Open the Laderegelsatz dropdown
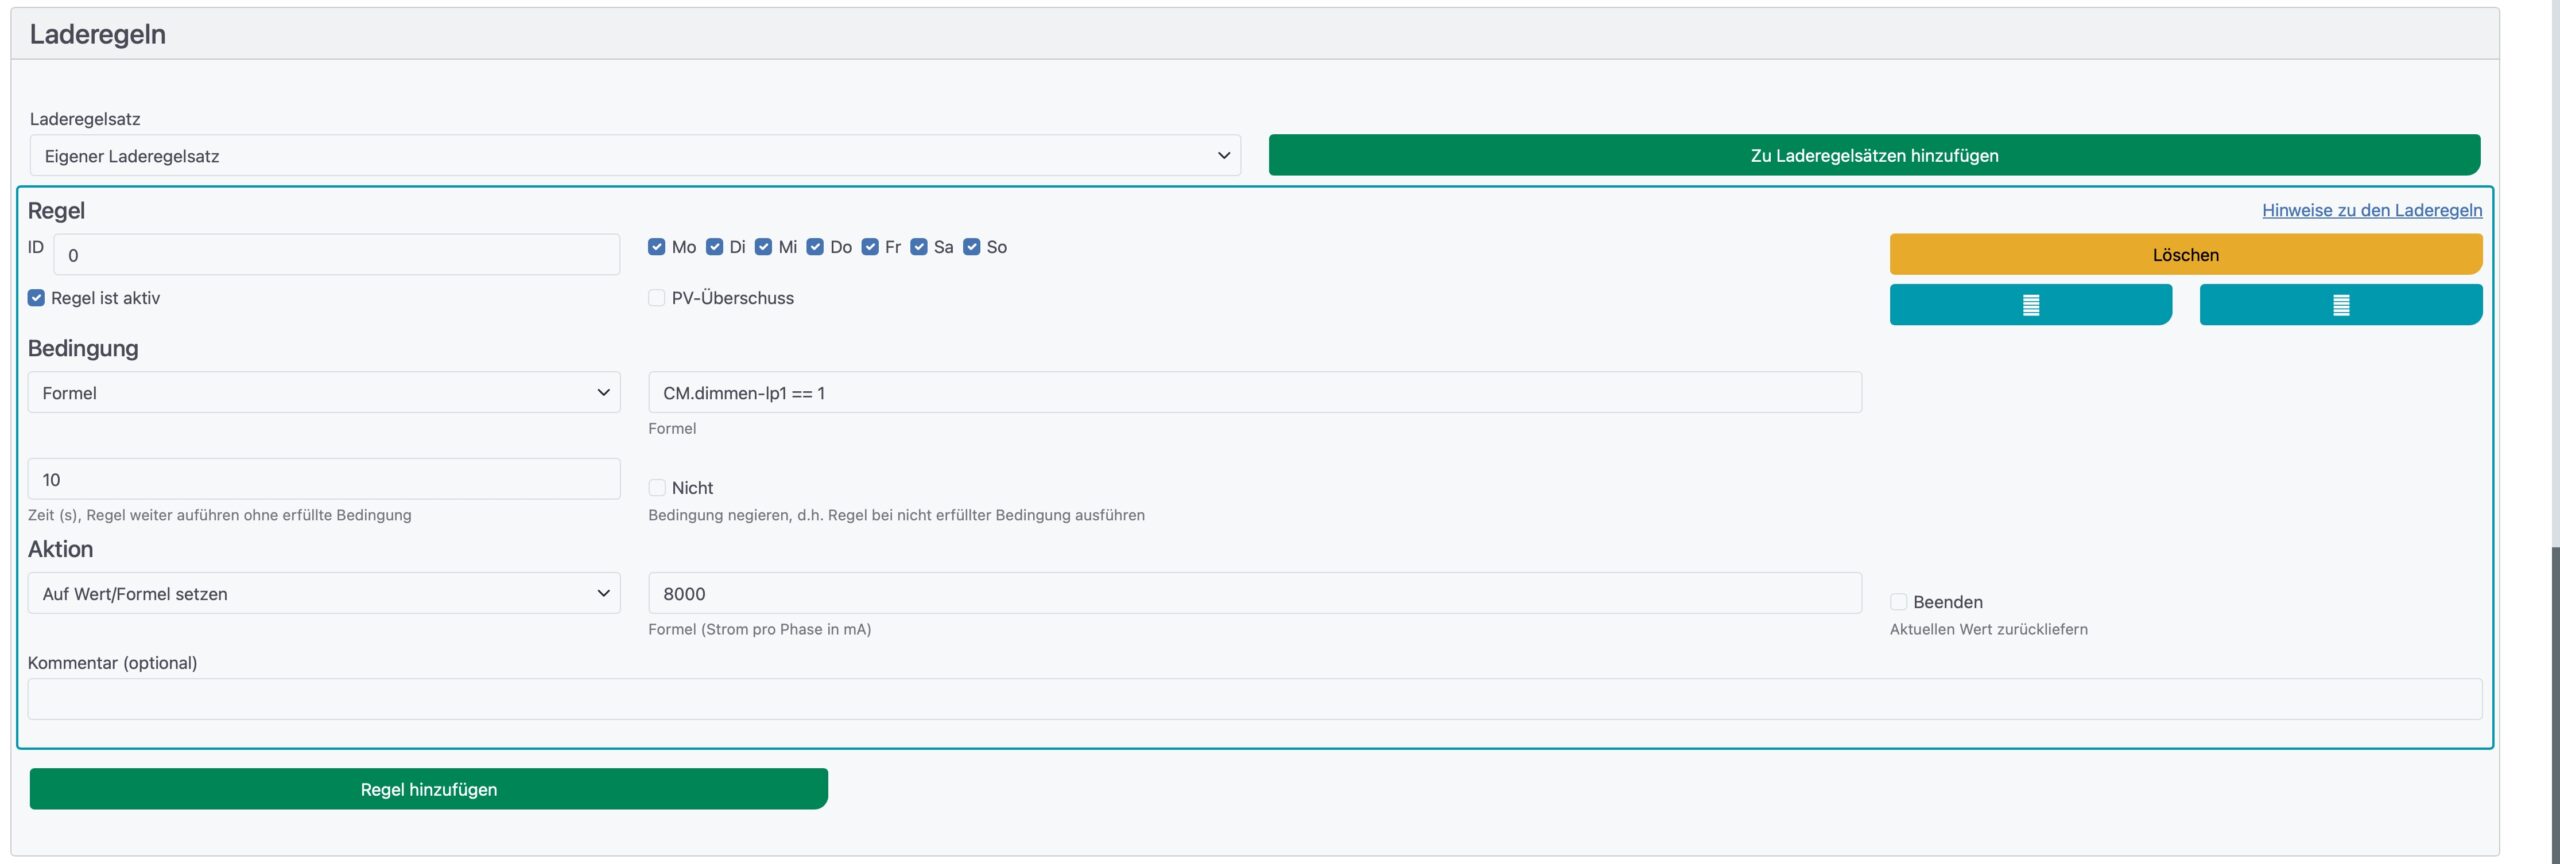Screen dimensions: 2560x864 click(x=635, y=156)
